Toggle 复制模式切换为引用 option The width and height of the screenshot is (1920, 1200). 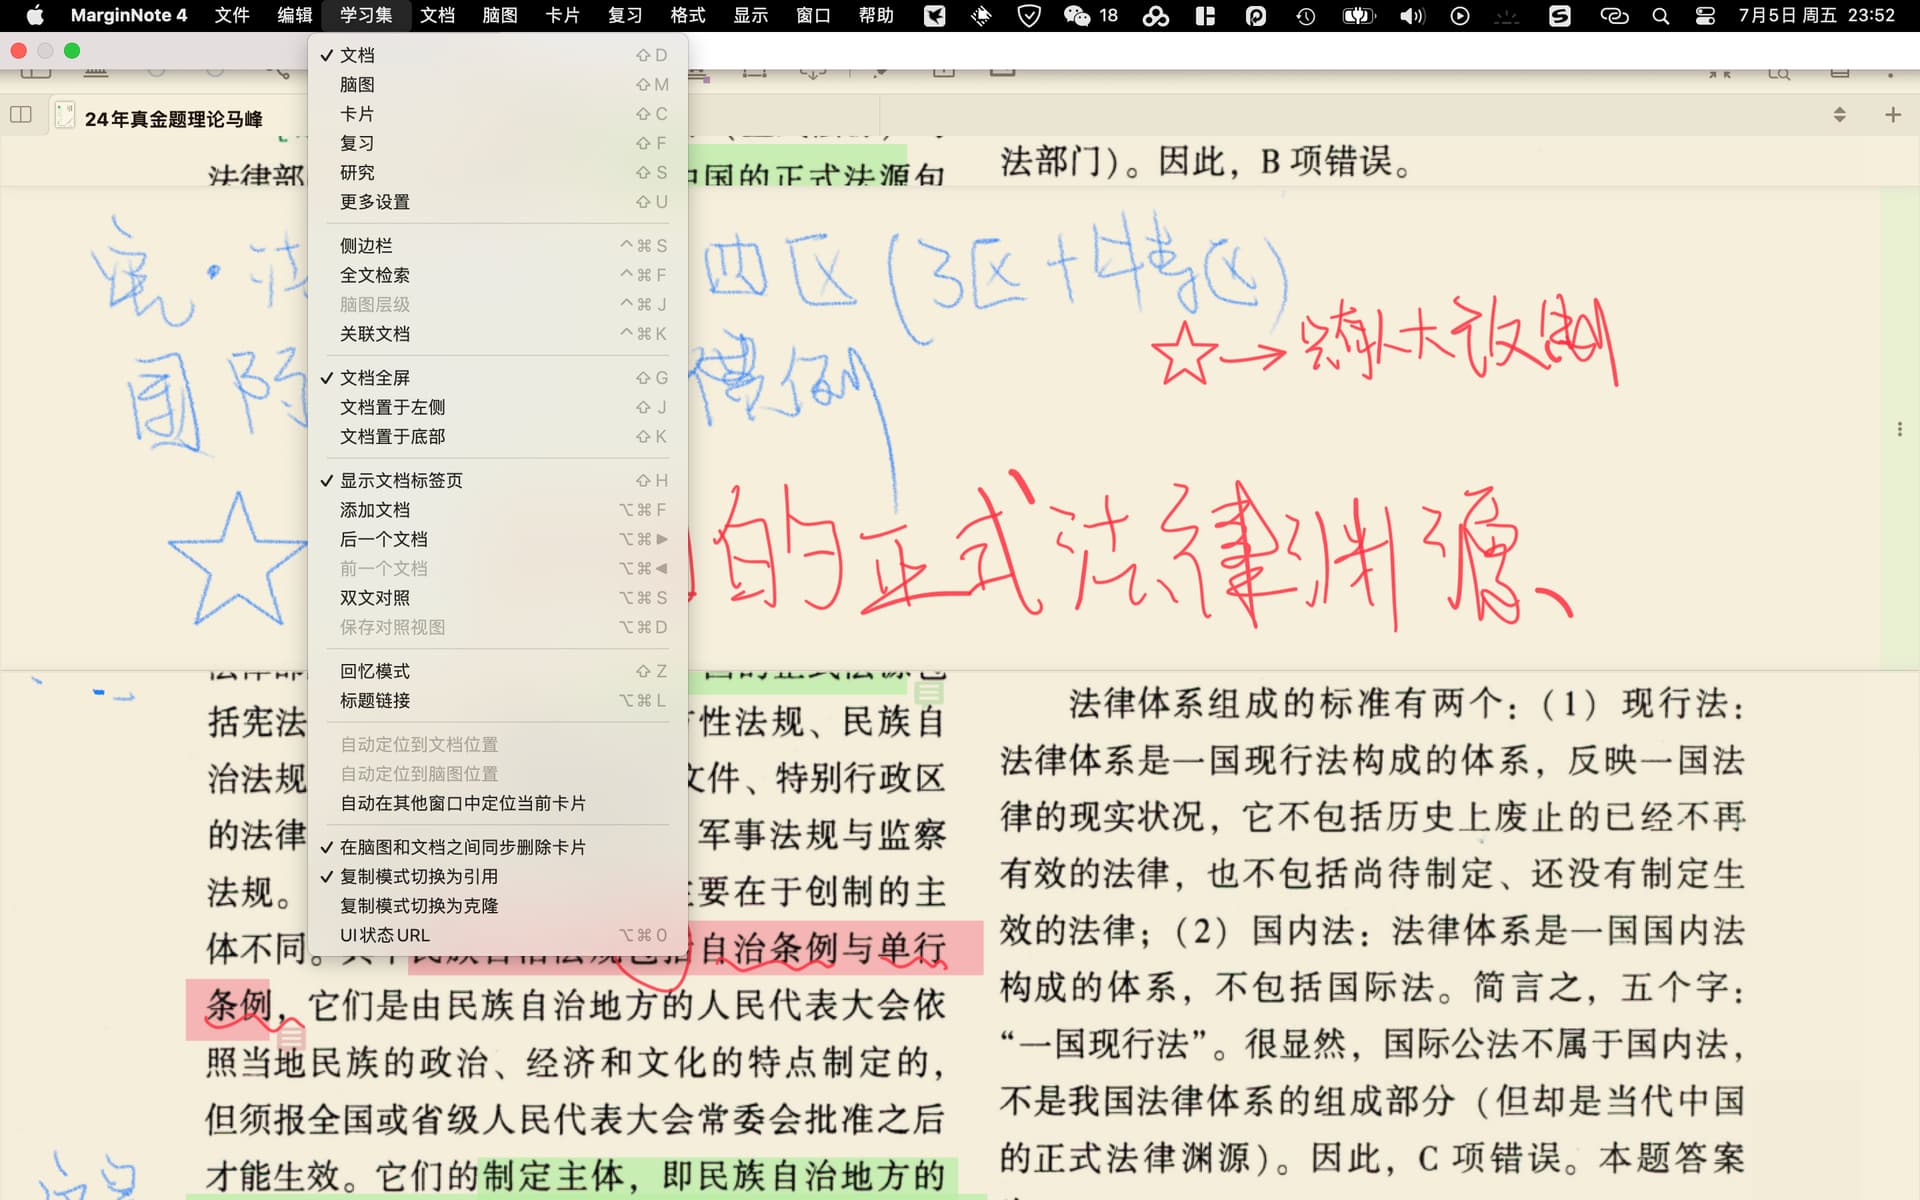(x=497, y=877)
